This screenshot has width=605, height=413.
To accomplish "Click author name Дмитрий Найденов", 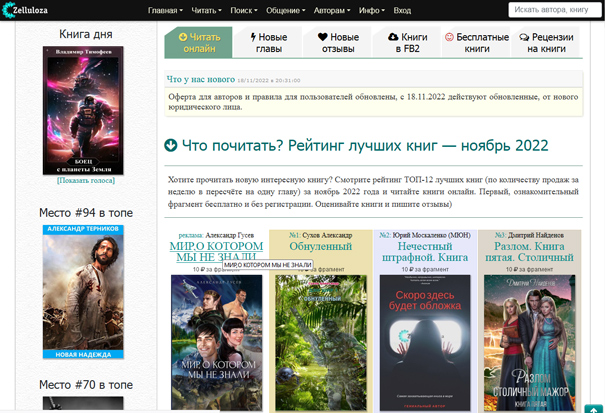I will 536,235.
